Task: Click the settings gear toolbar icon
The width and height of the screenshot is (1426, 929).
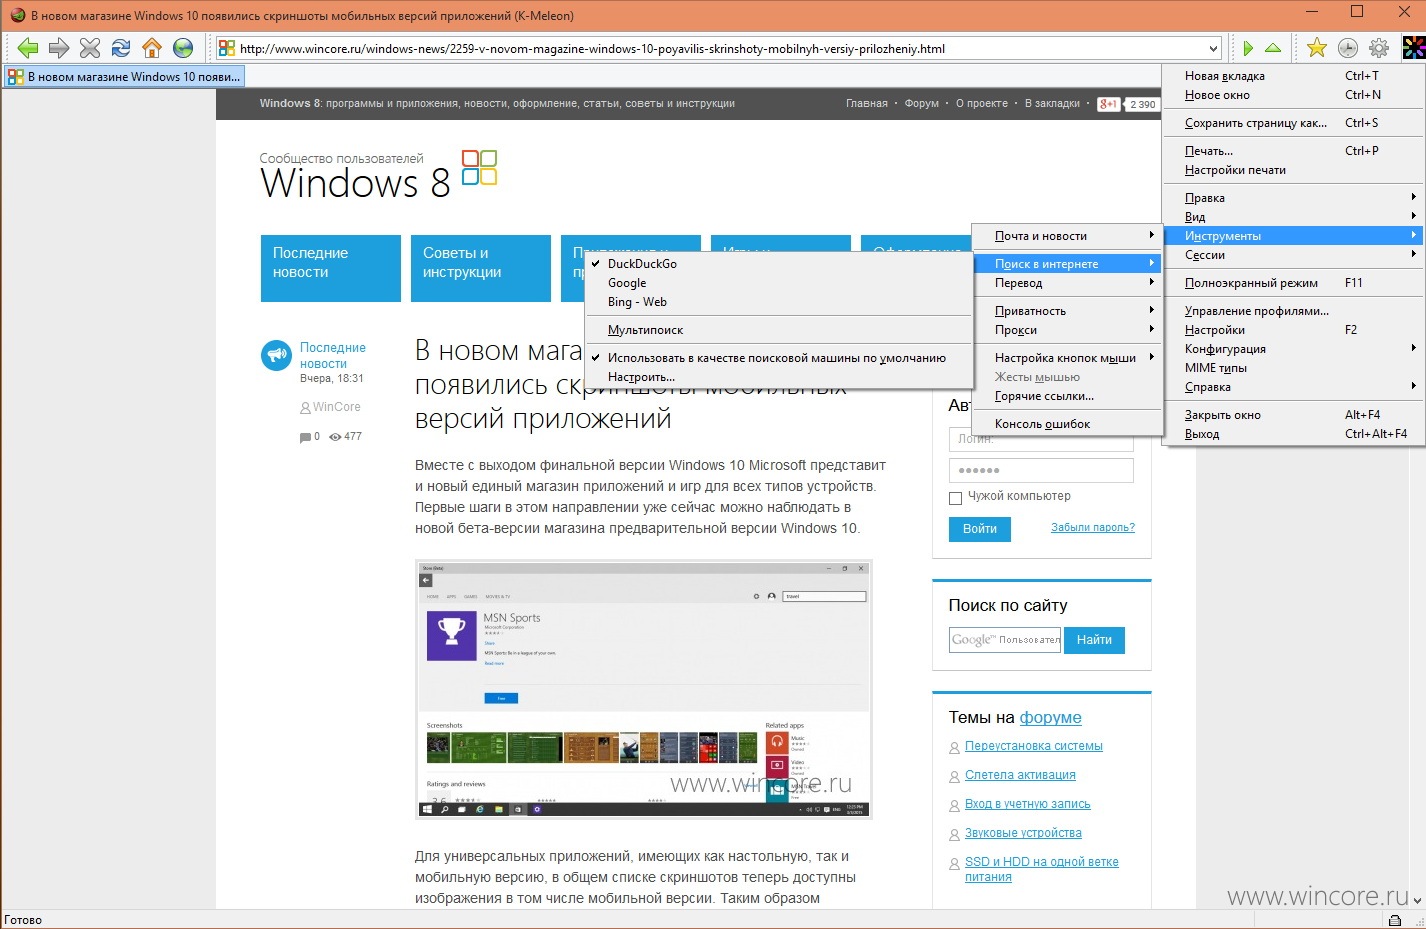Action: click(1379, 48)
